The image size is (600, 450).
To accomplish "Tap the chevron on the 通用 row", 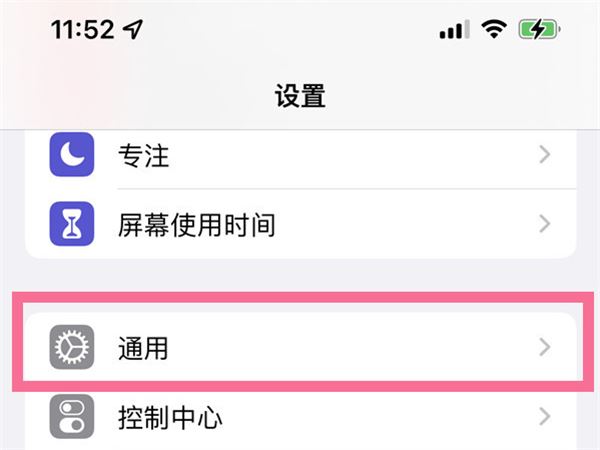I will [544, 347].
